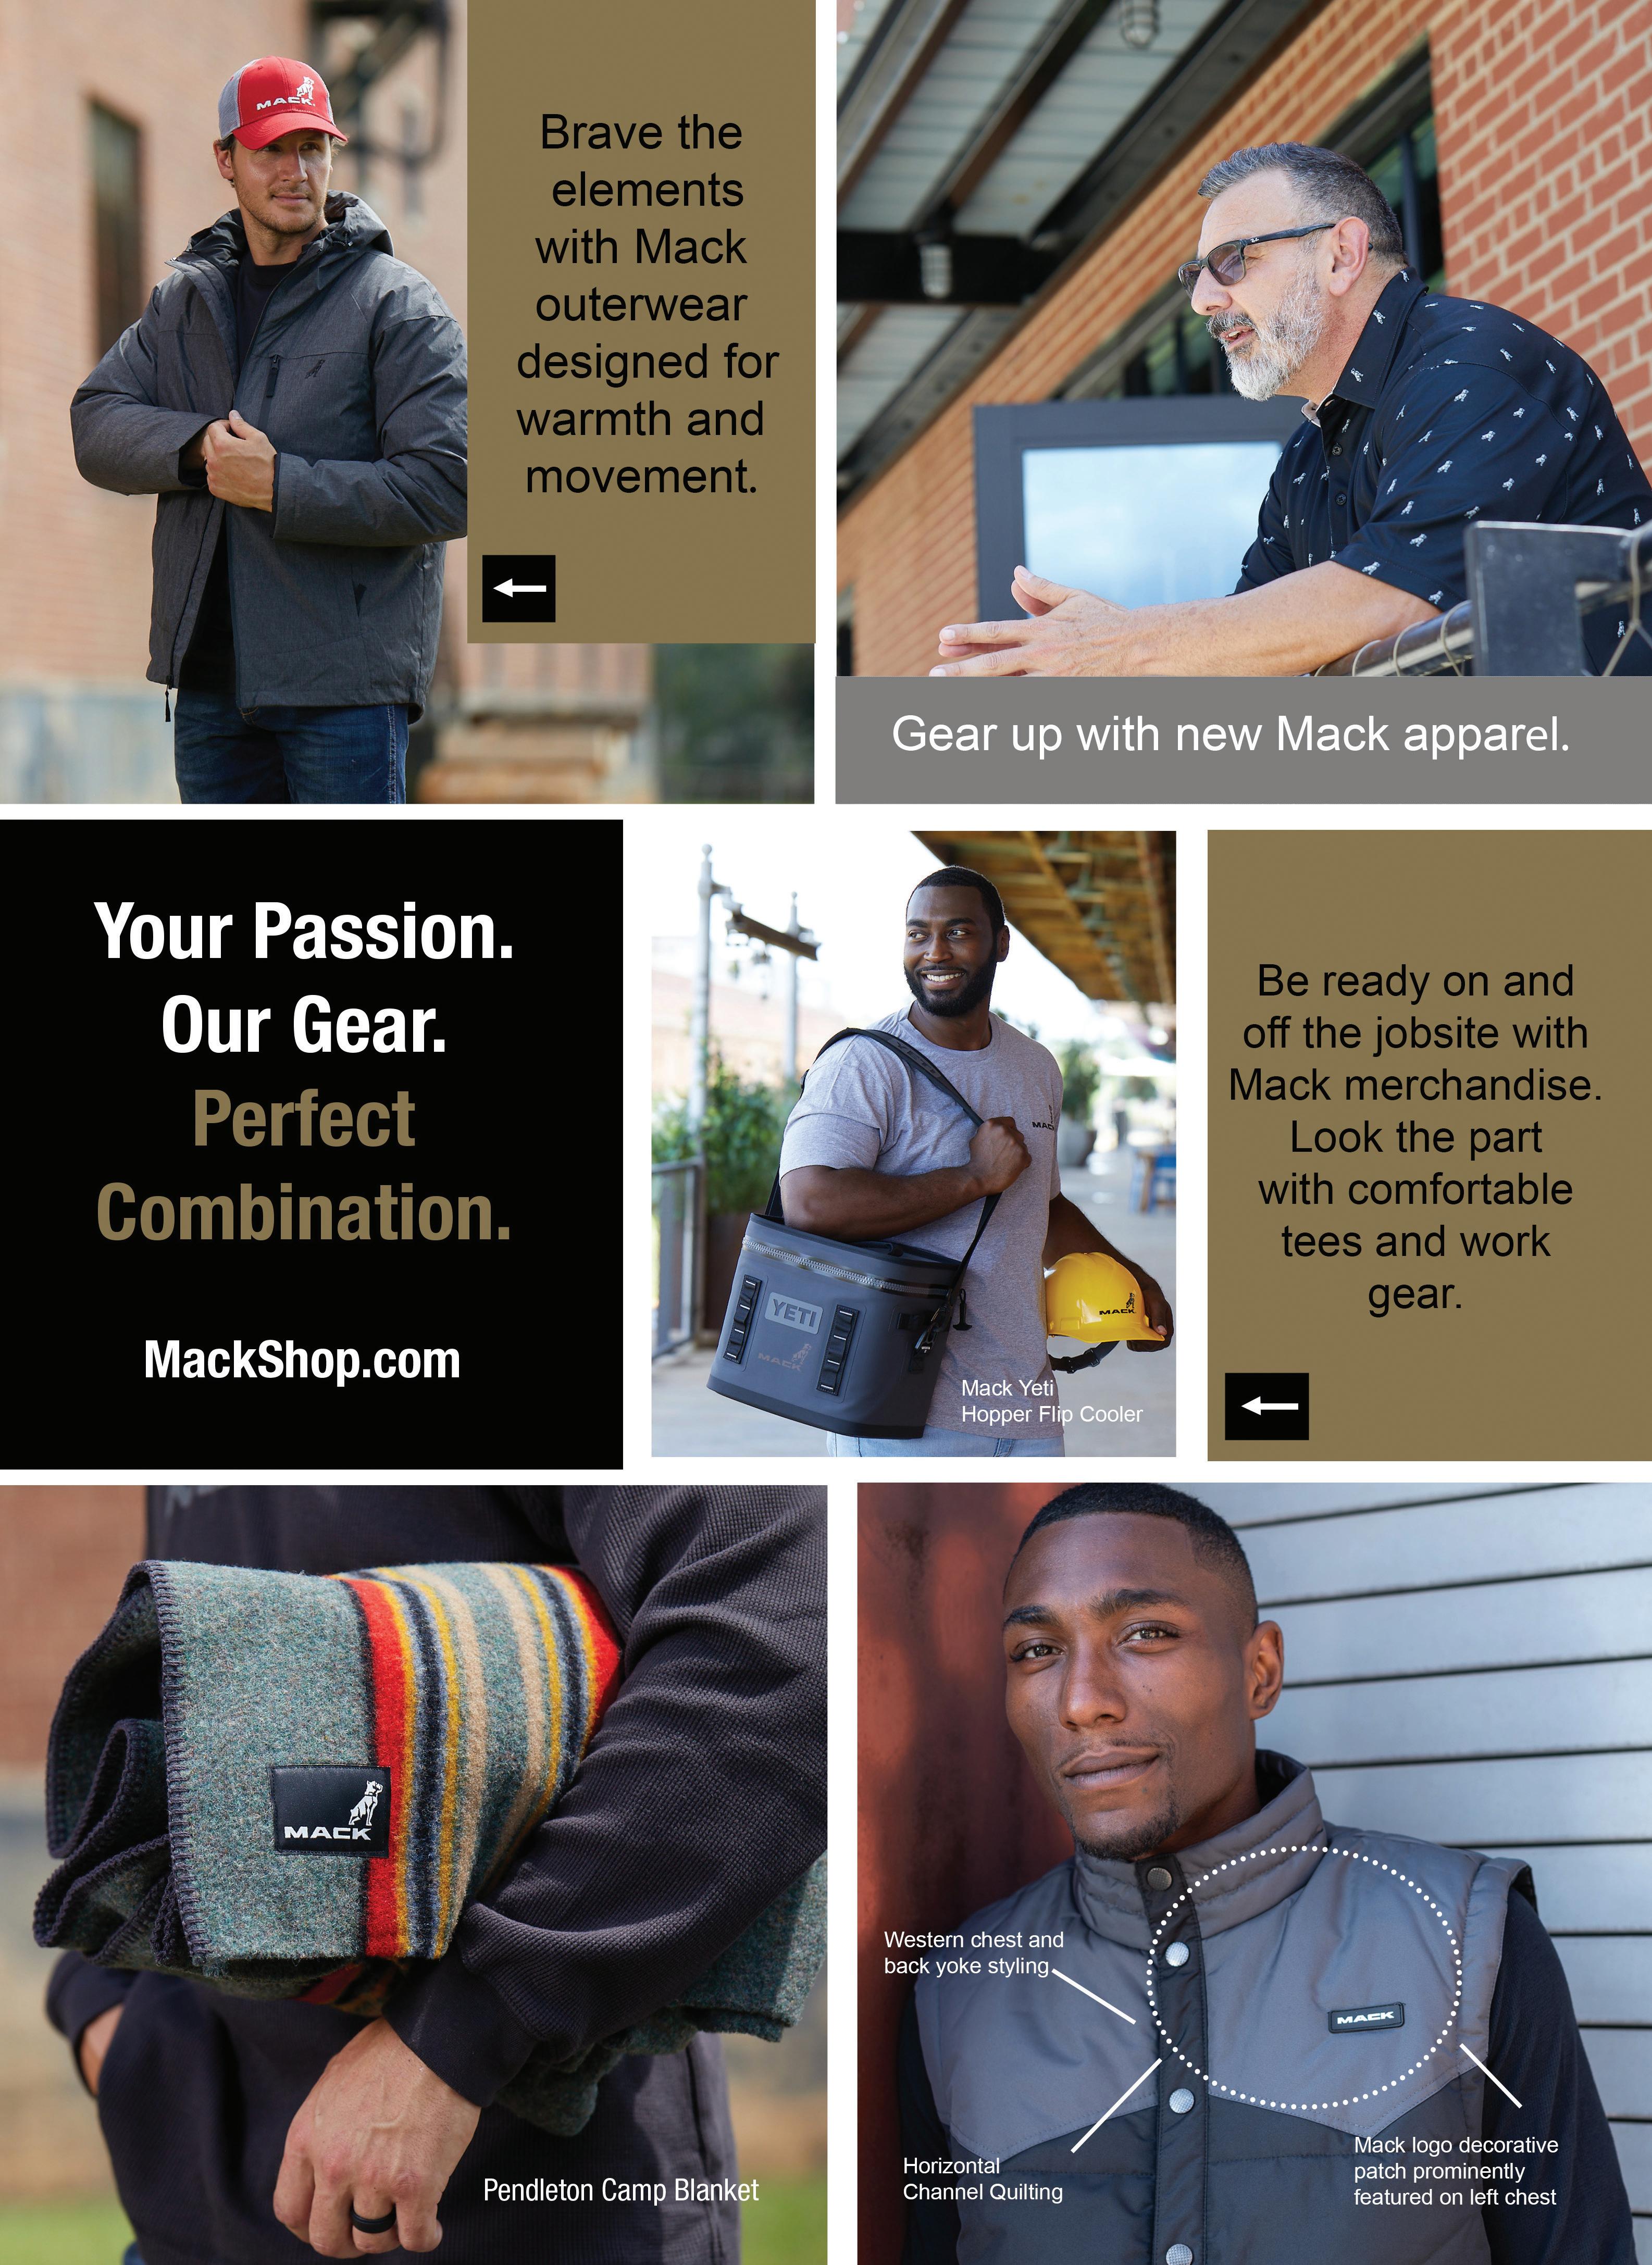Select the Mack Yeti Hopper Flip Cooler label
Screen dimensions: 1652x2265
(x=1052, y=1401)
